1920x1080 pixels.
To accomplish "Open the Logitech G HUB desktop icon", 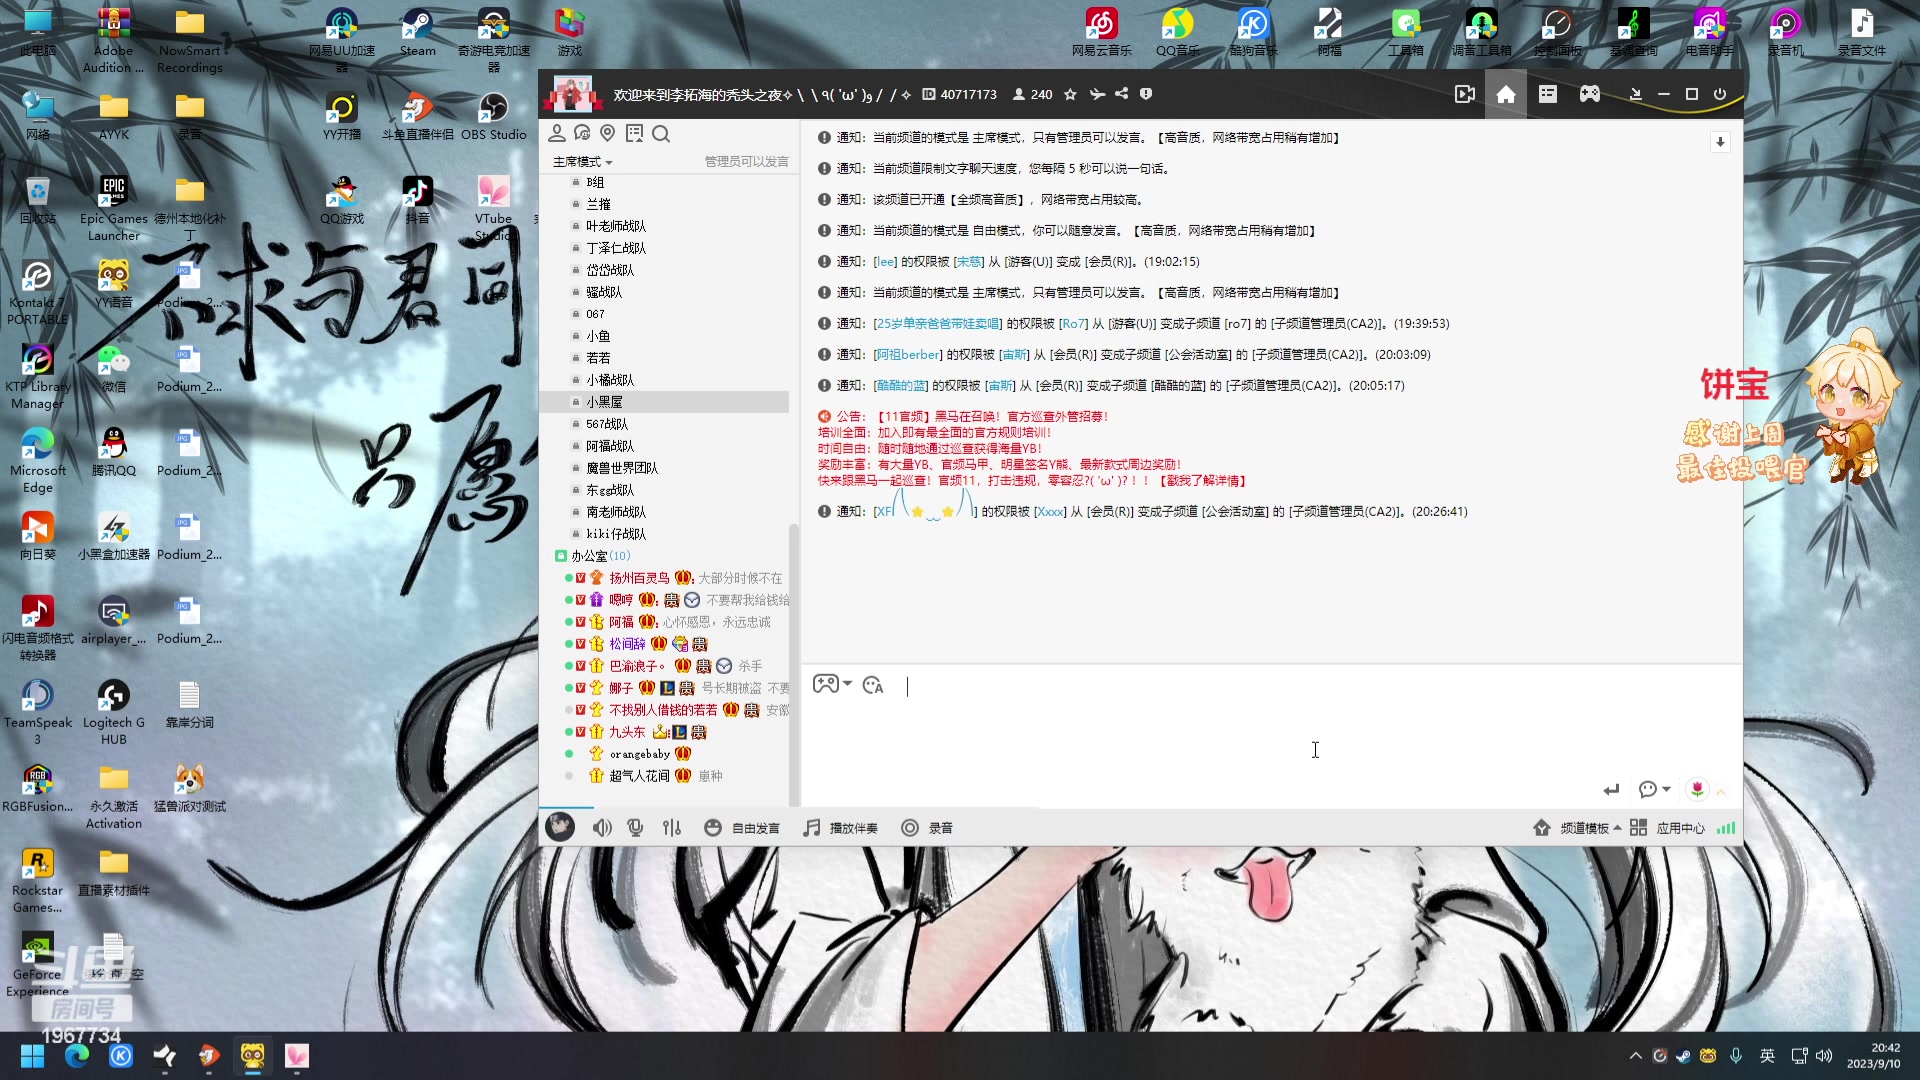I will 114,712.
